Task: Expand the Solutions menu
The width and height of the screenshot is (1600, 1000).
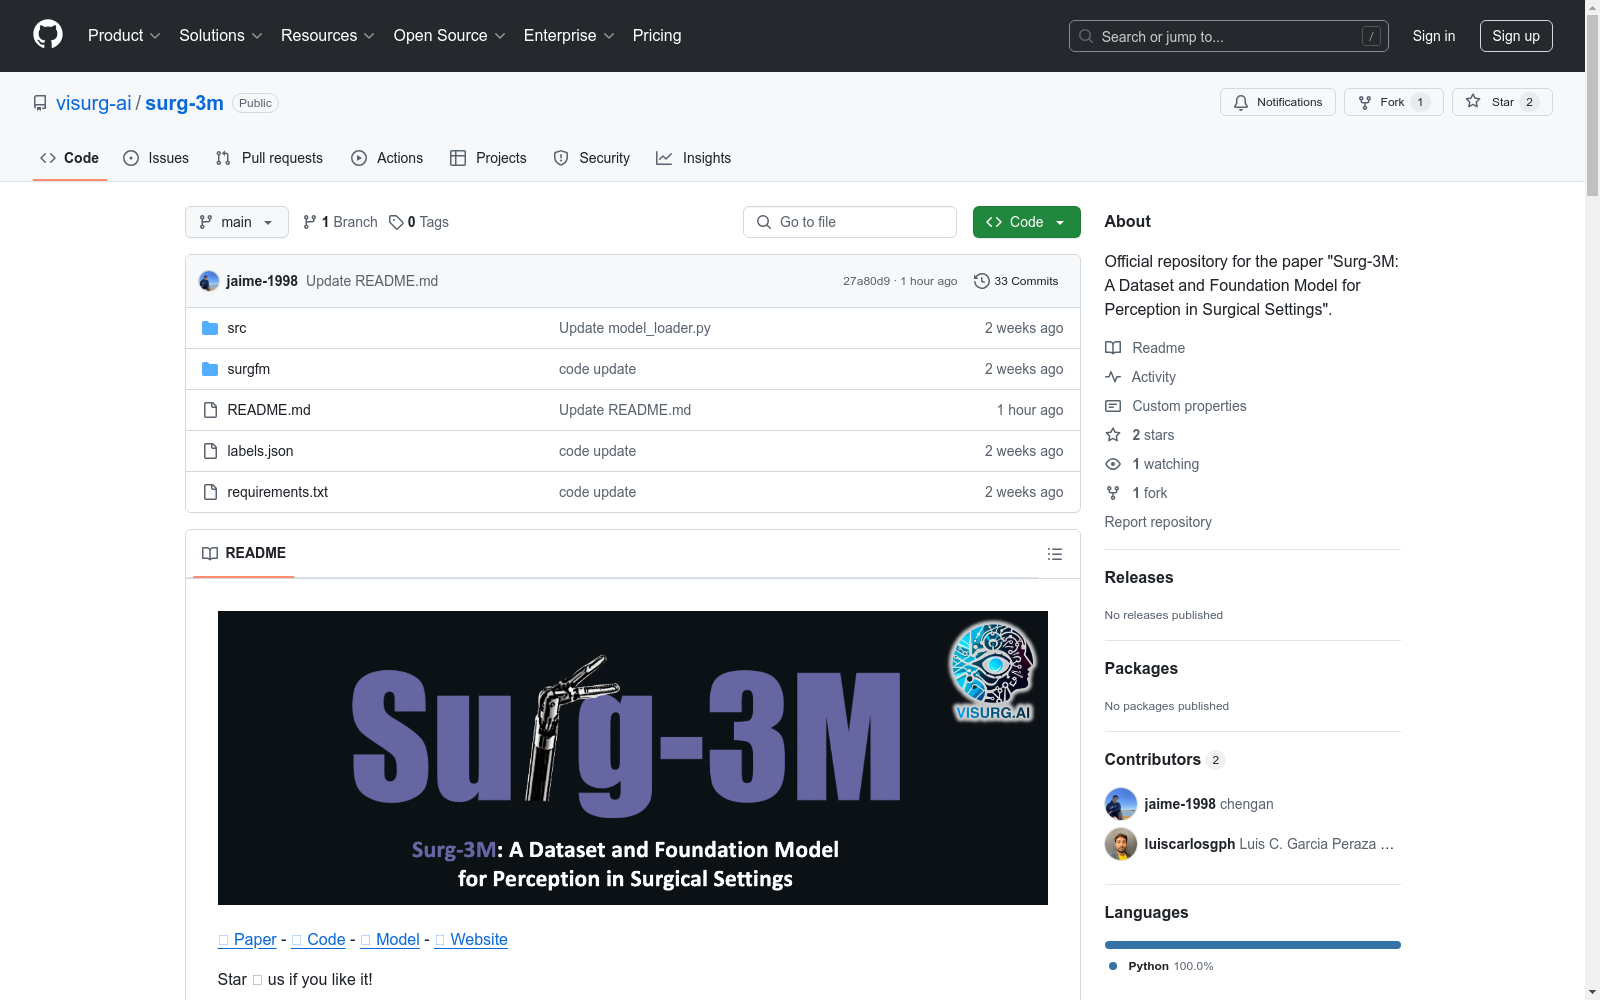Action: 221,35
